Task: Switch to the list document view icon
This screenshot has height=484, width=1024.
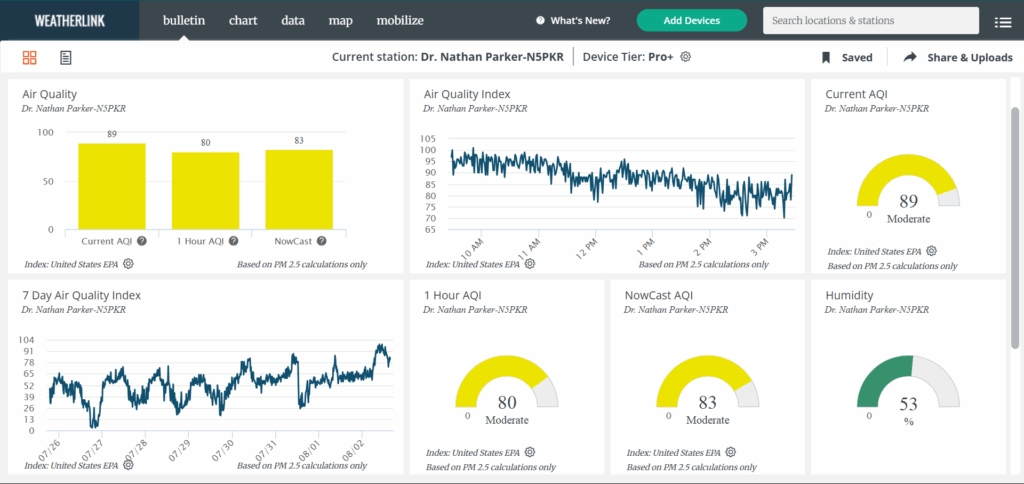Action: tap(65, 58)
